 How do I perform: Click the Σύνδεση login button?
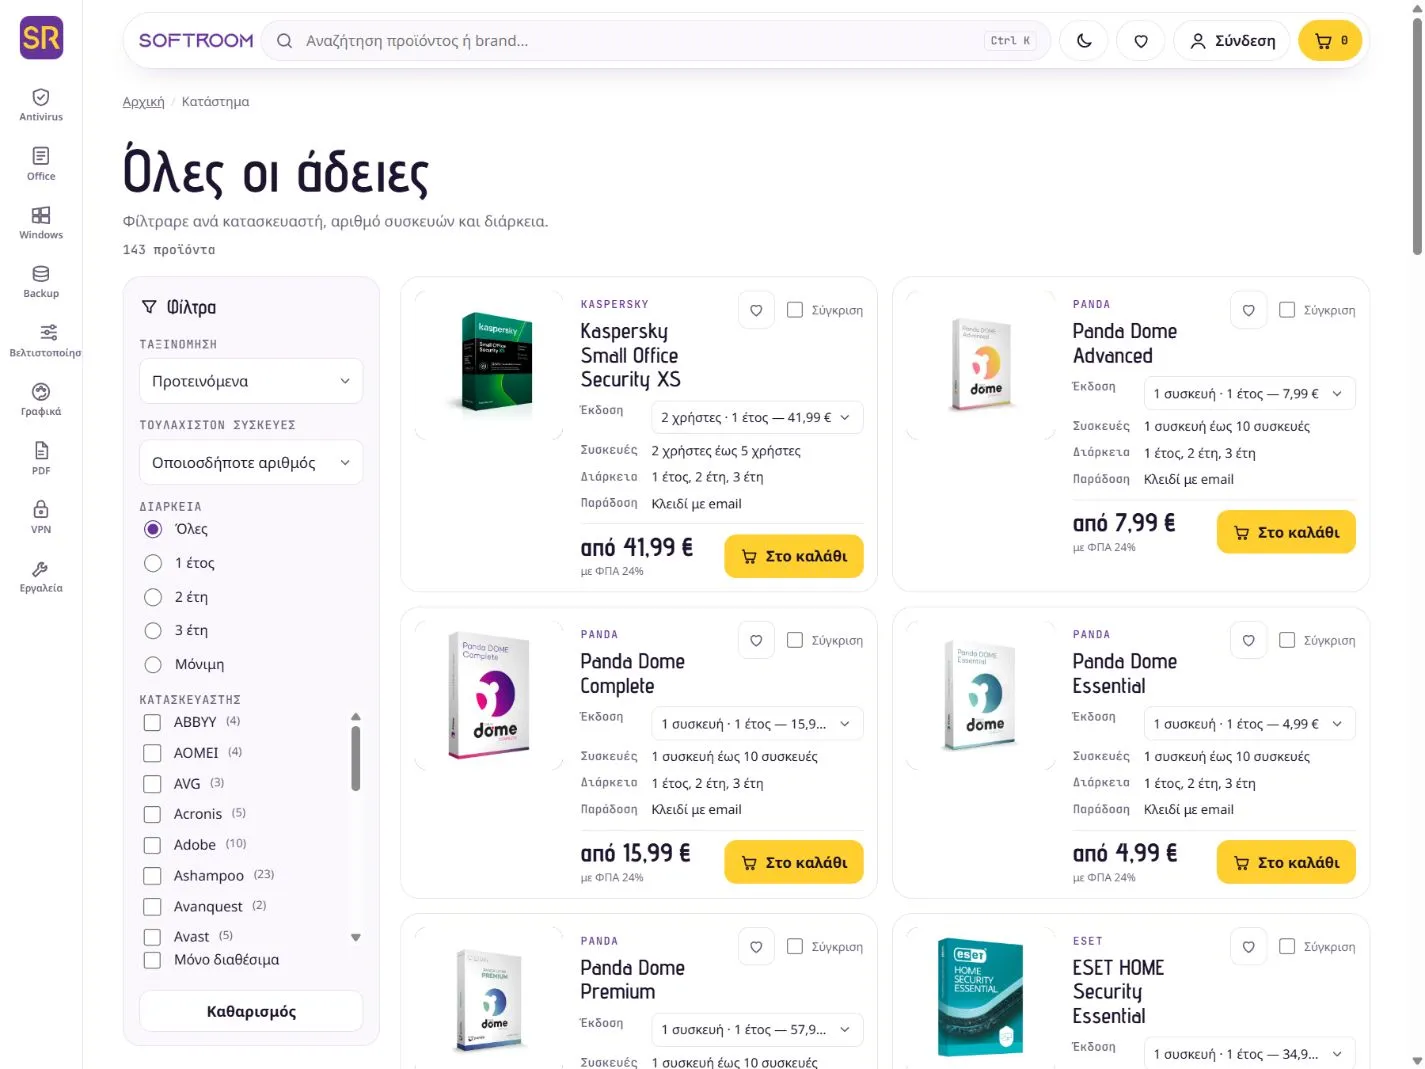pyautogui.click(x=1232, y=41)
